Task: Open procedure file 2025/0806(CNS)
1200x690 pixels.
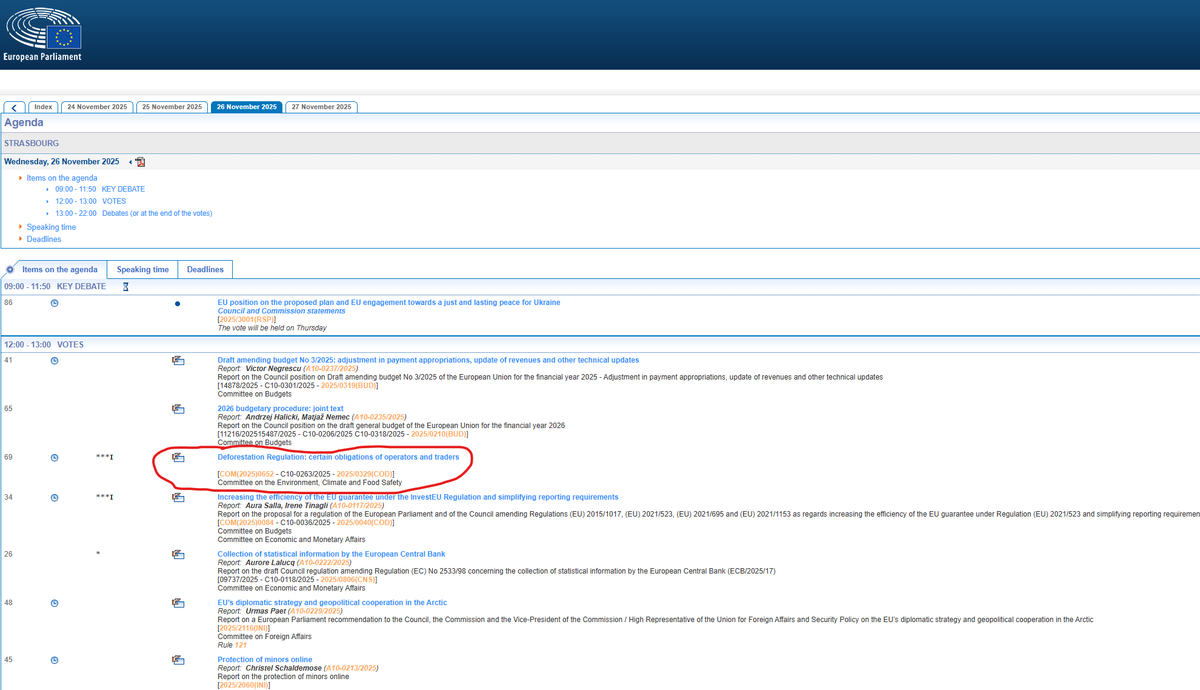Action: click(x=346, y=579)
